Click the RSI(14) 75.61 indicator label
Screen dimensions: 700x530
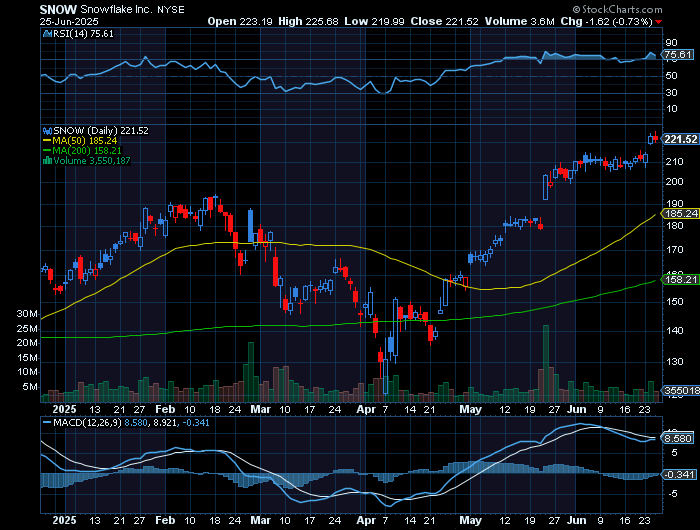pos(83,33)
